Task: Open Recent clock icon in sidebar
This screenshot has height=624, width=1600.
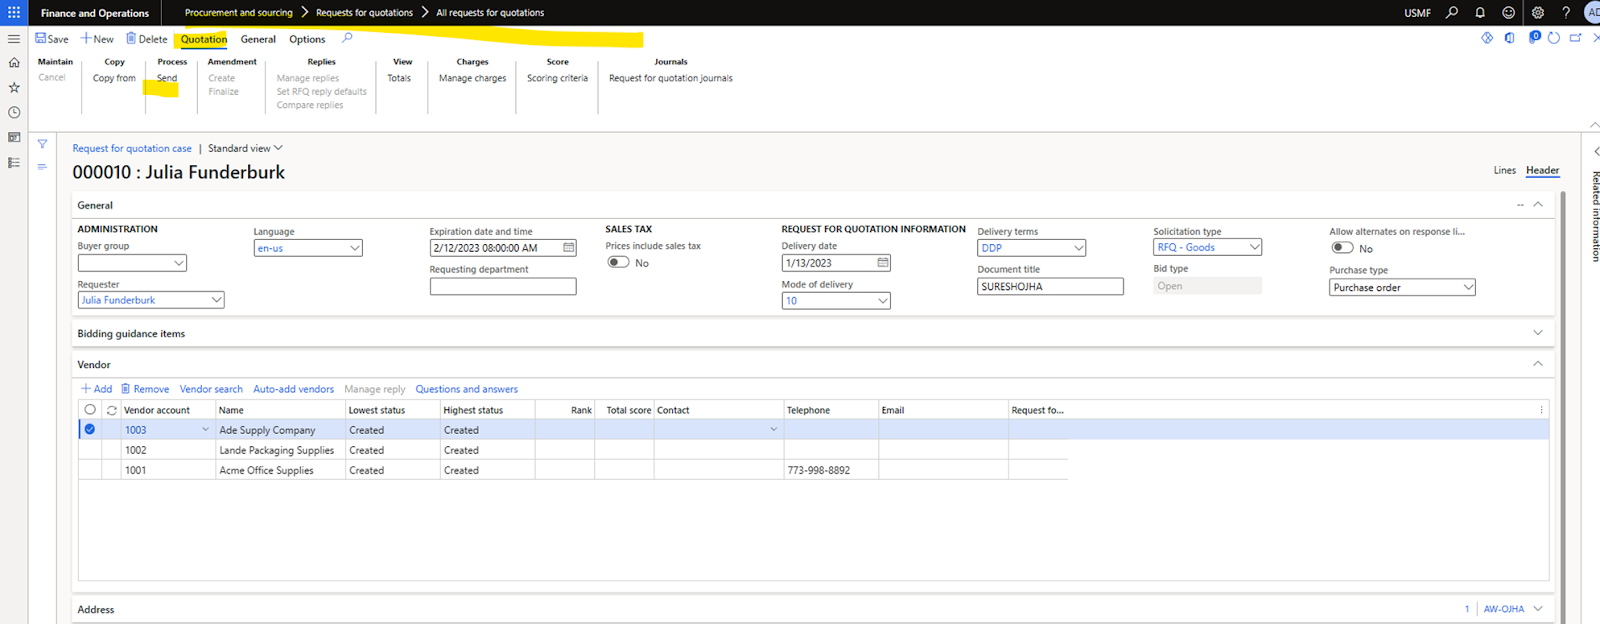Action: click(x=14, y=112)
